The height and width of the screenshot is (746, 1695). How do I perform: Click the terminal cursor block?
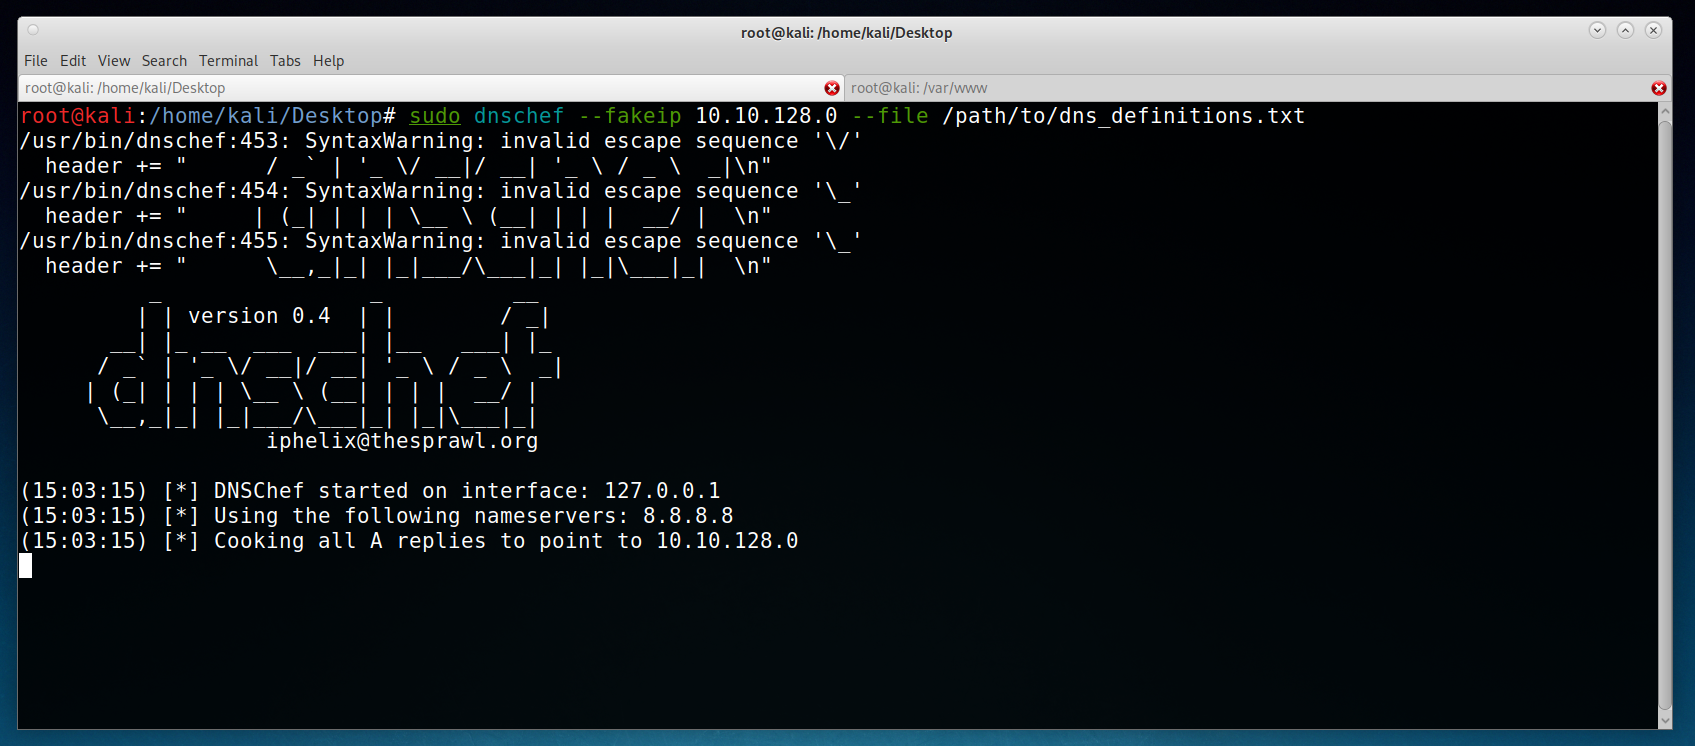26,566
